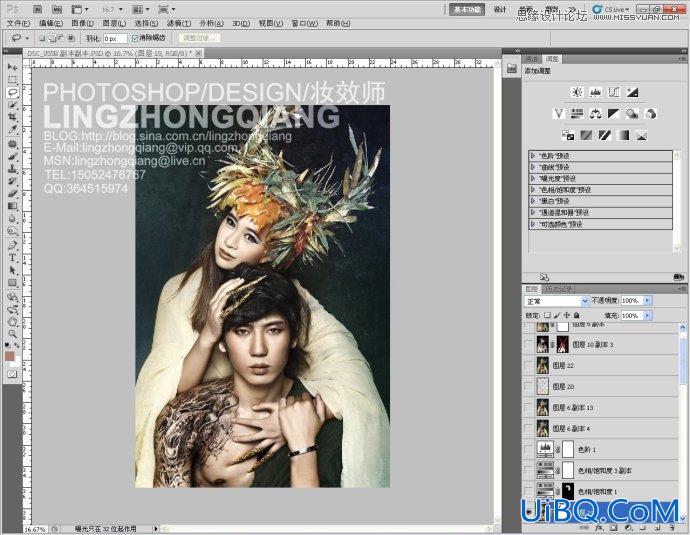Select the Clone Stamp tool

pyautogui.click(x=12, y=169)
